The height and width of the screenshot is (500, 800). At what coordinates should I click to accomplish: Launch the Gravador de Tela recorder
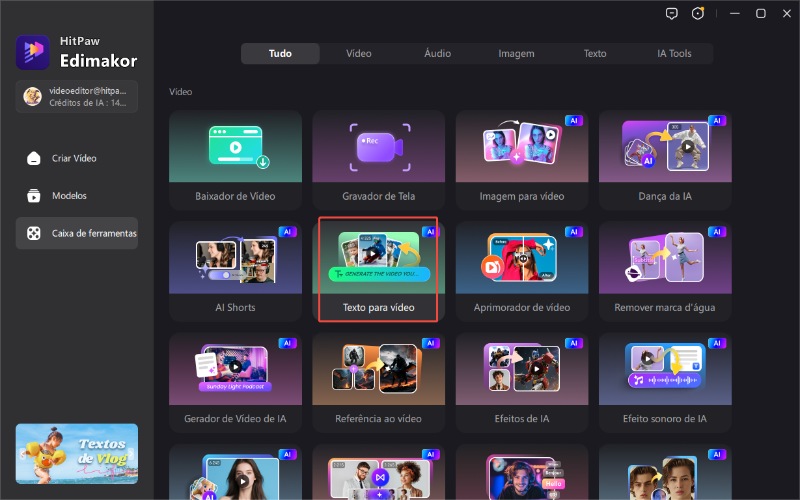click(378, 159)
